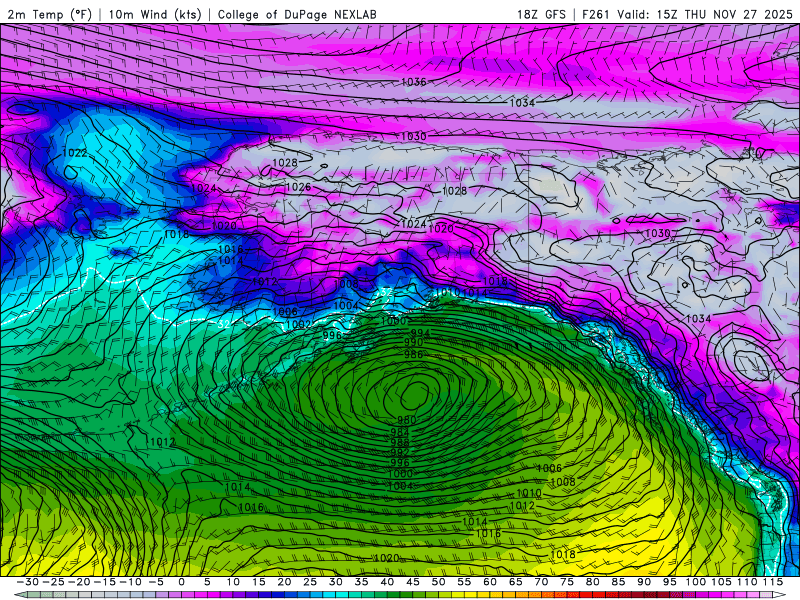Click the 45 value on the temperature scale
Viewport: 800px width, 600px height.
pos(413,582)
